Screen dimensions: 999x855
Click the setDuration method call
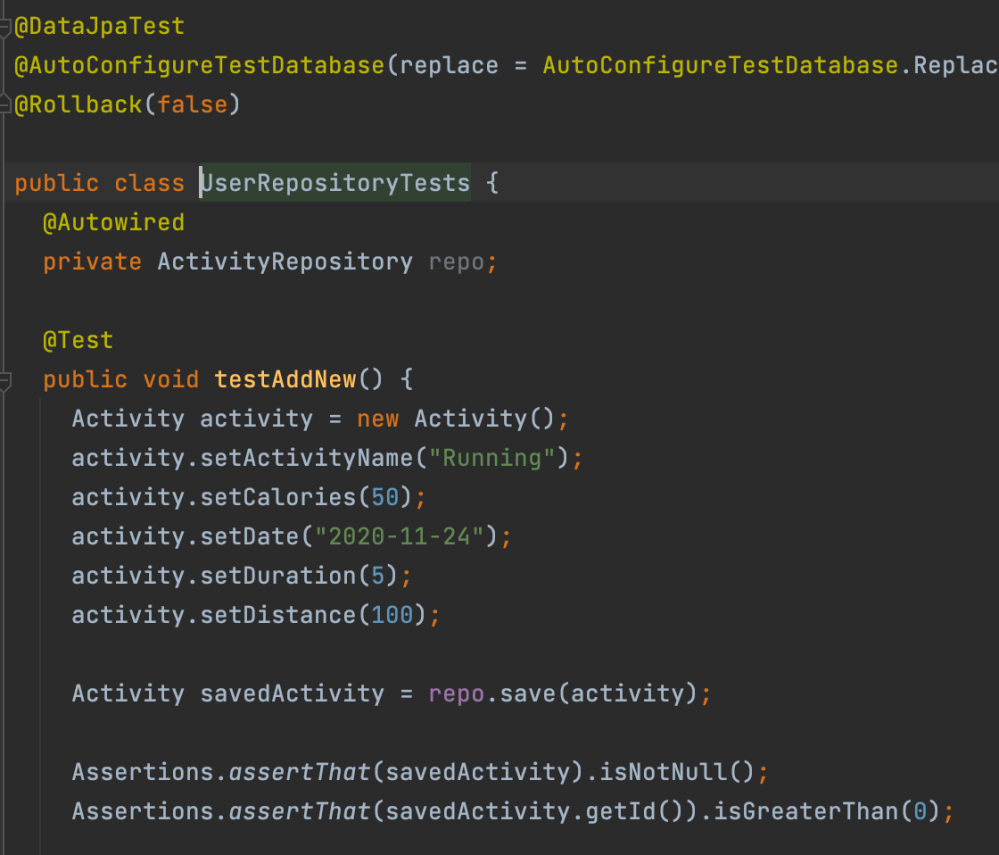[x=278, y=576]
